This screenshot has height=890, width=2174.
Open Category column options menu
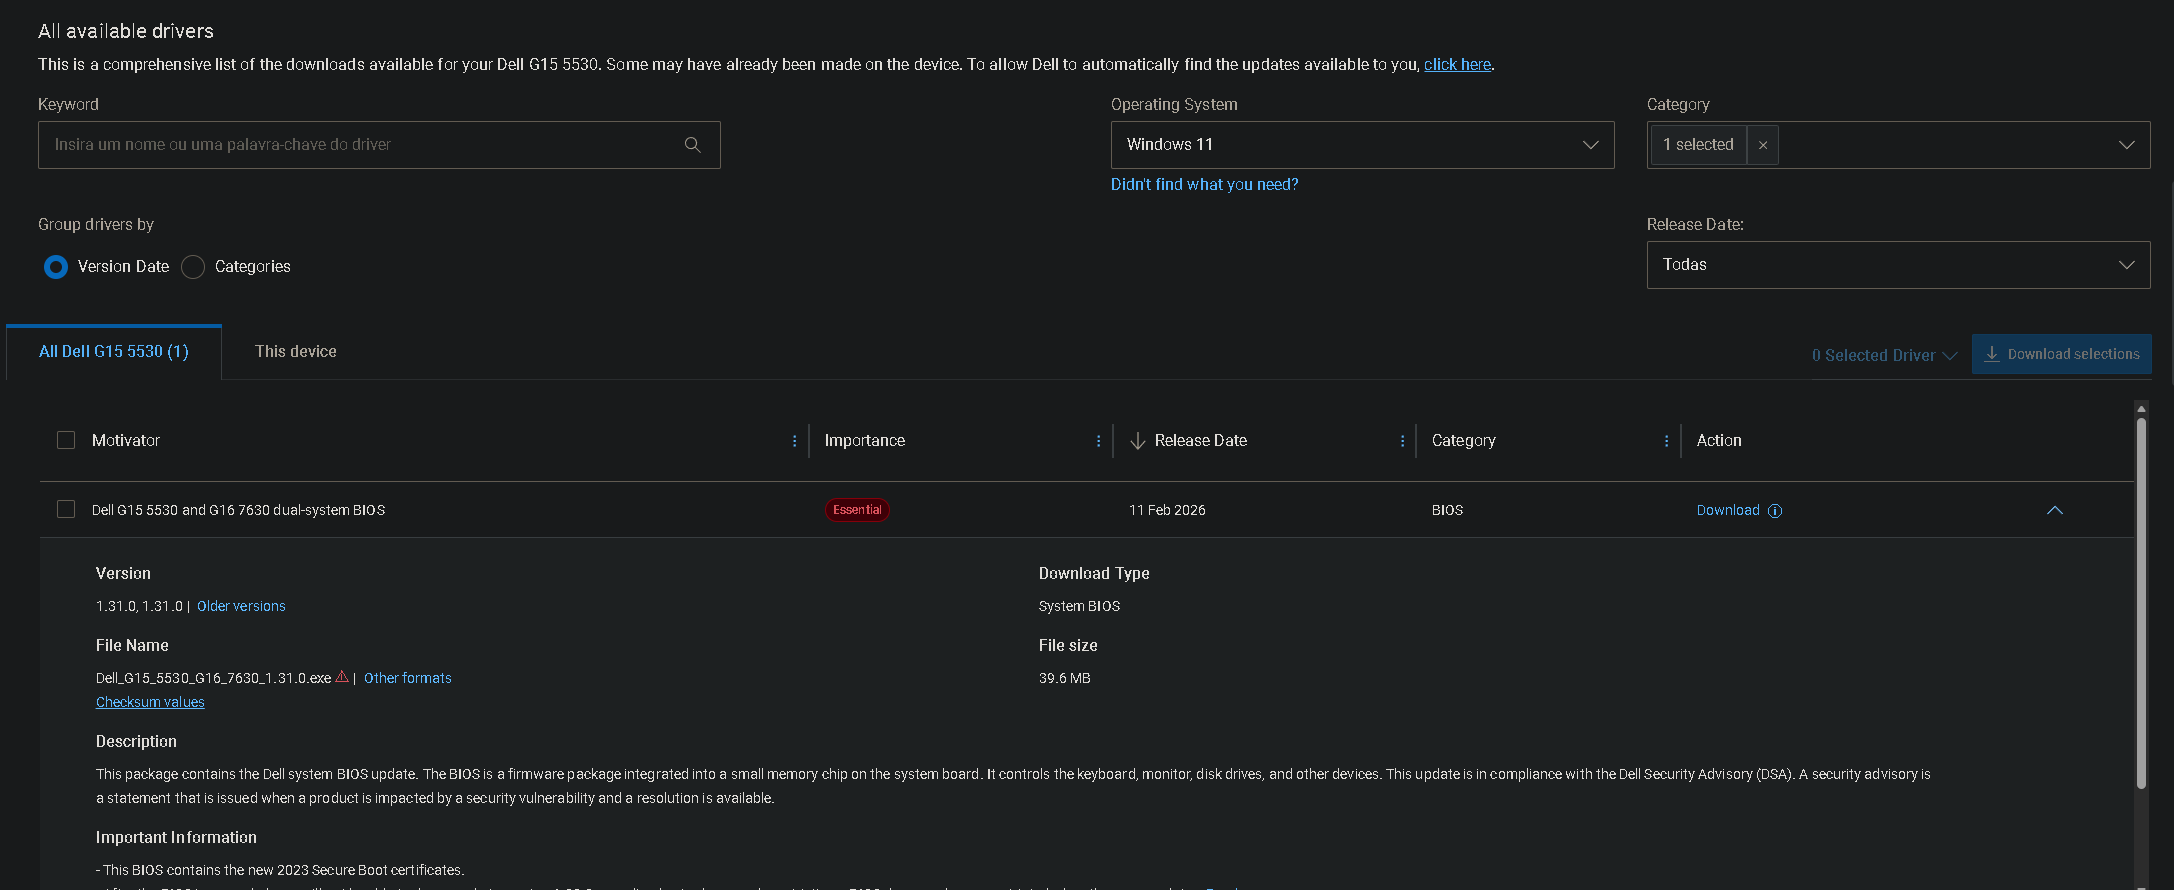click(1667, 441)
